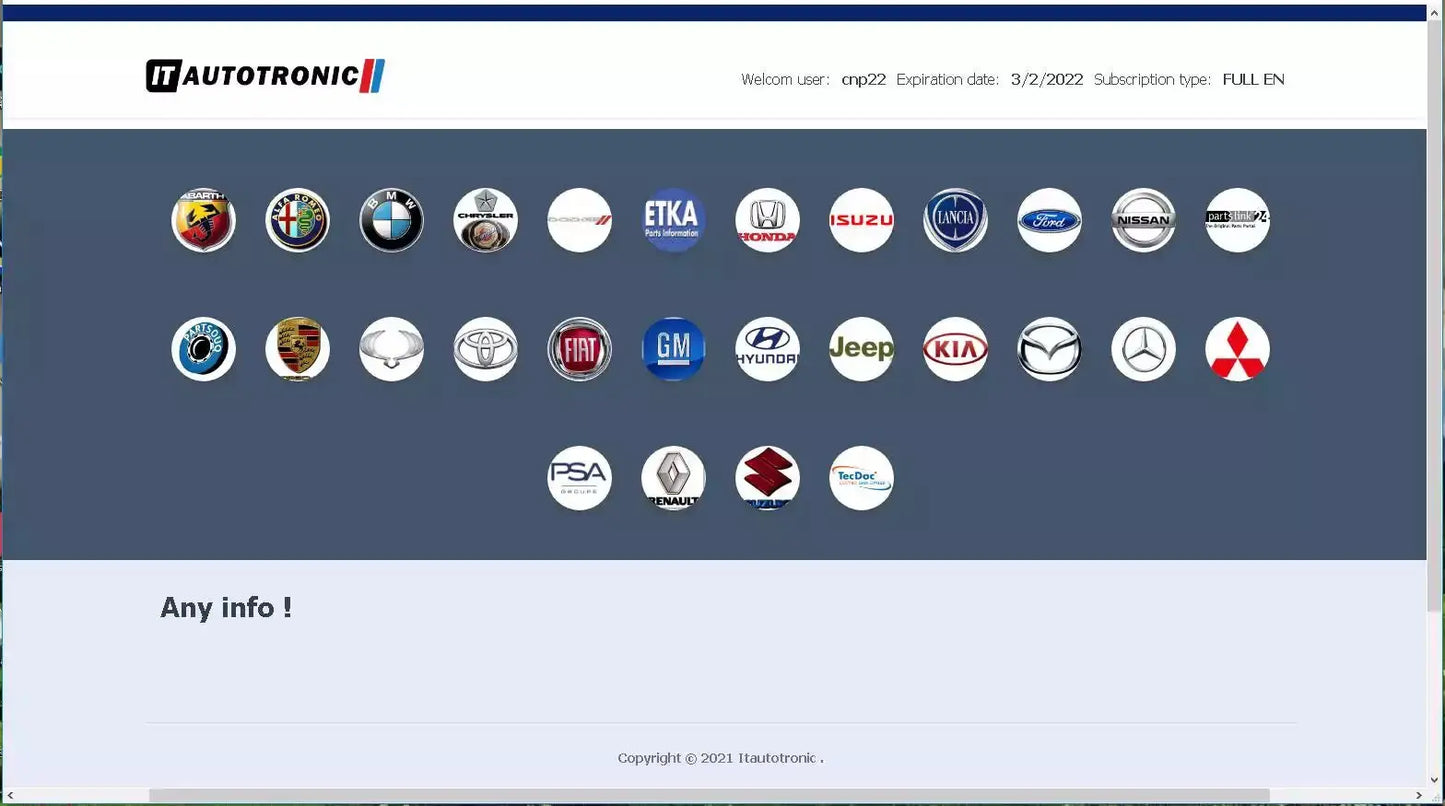
Task: Choose the KIA logo
Action: [x=955, y=349]
